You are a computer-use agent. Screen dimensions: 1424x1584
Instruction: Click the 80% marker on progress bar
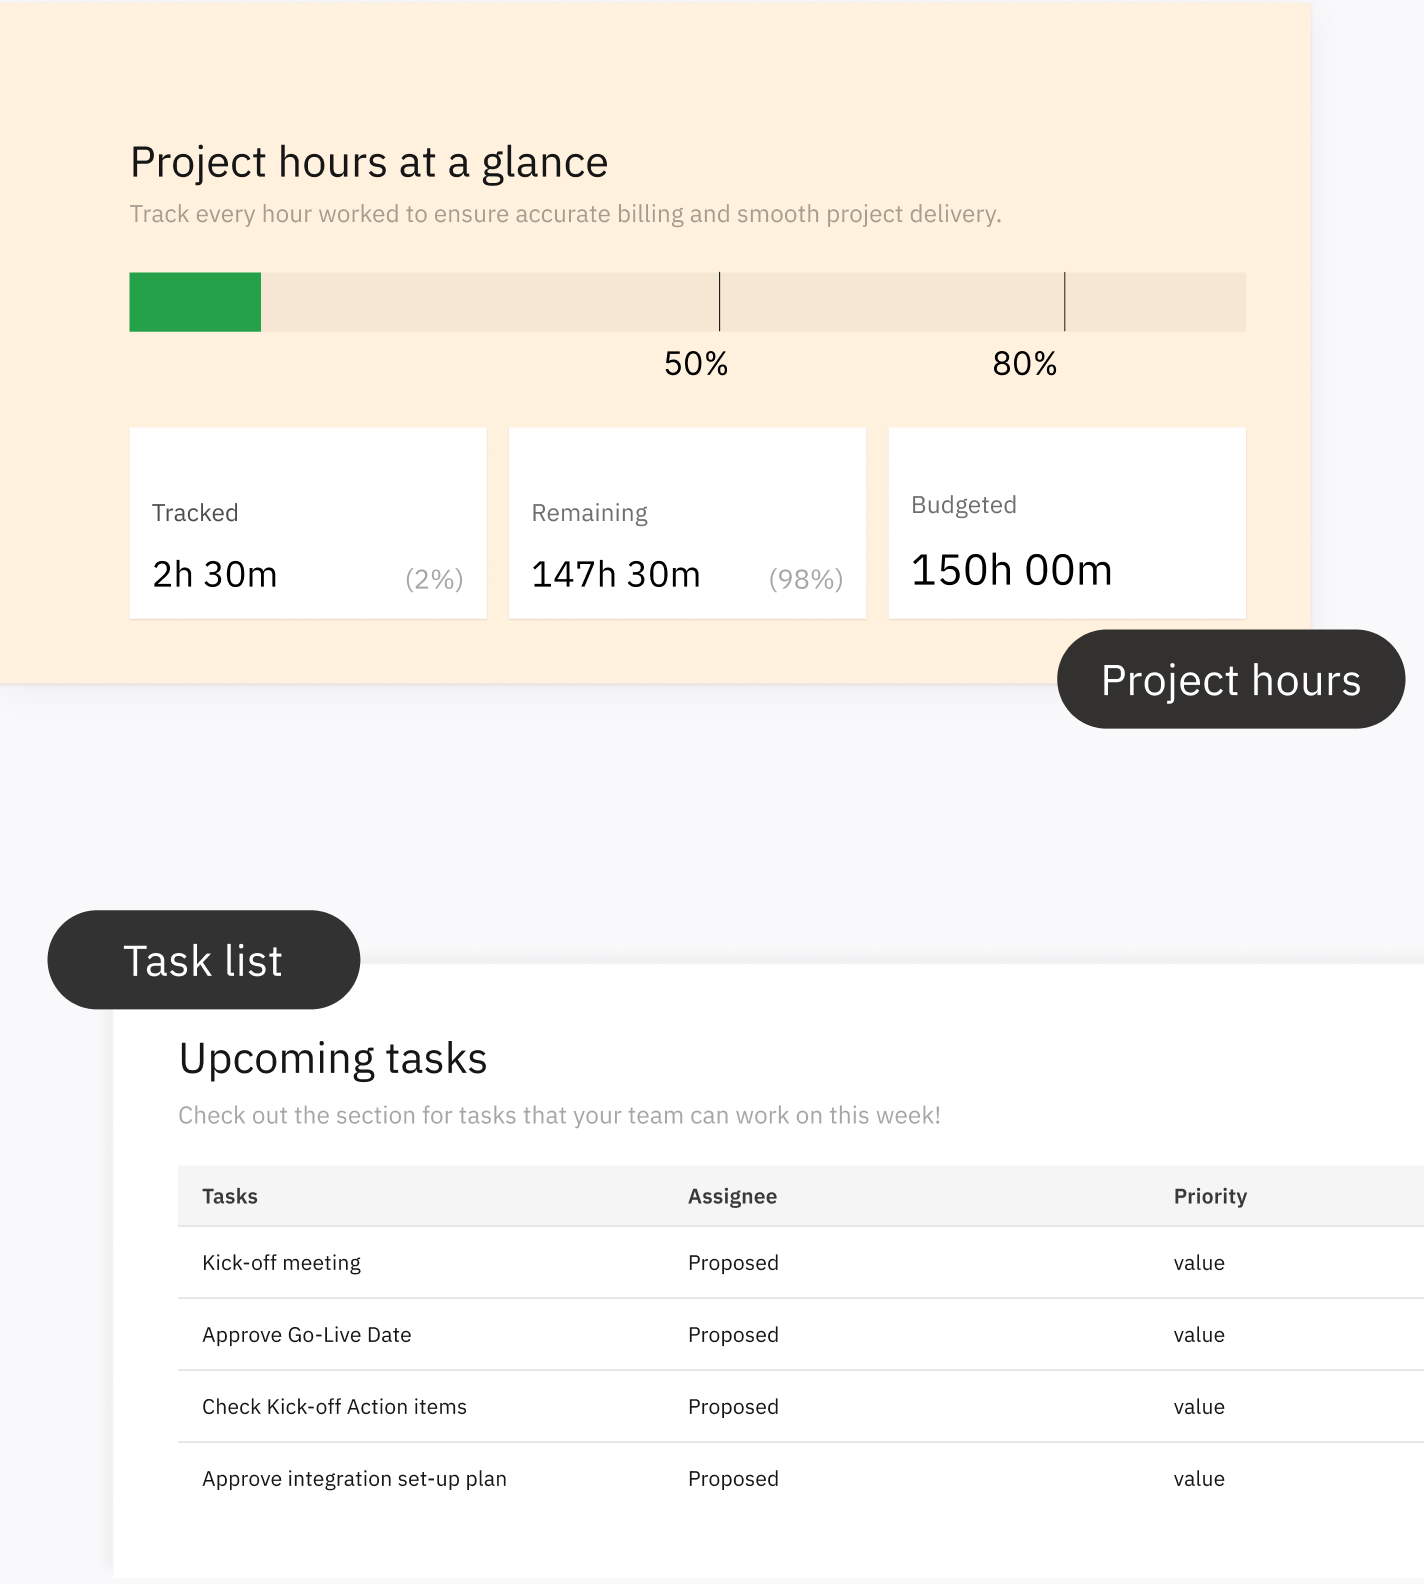tap(1064, 302)
